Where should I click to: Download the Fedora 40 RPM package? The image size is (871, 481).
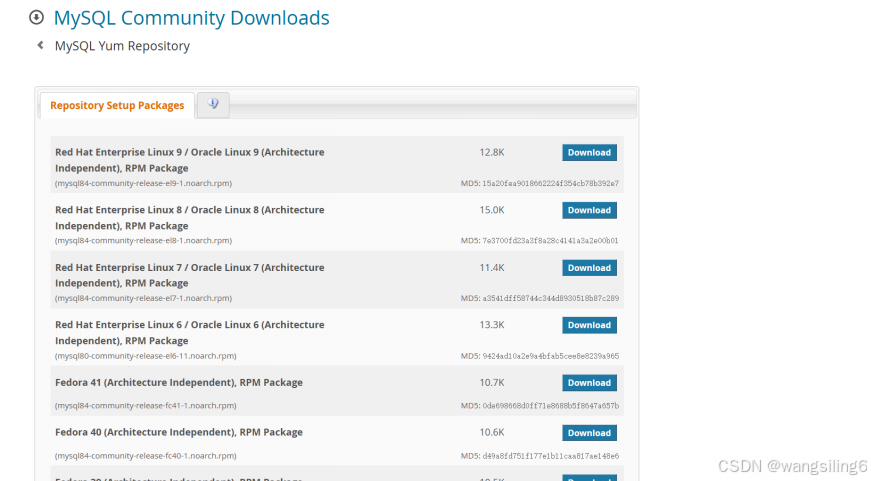point(589,433)
